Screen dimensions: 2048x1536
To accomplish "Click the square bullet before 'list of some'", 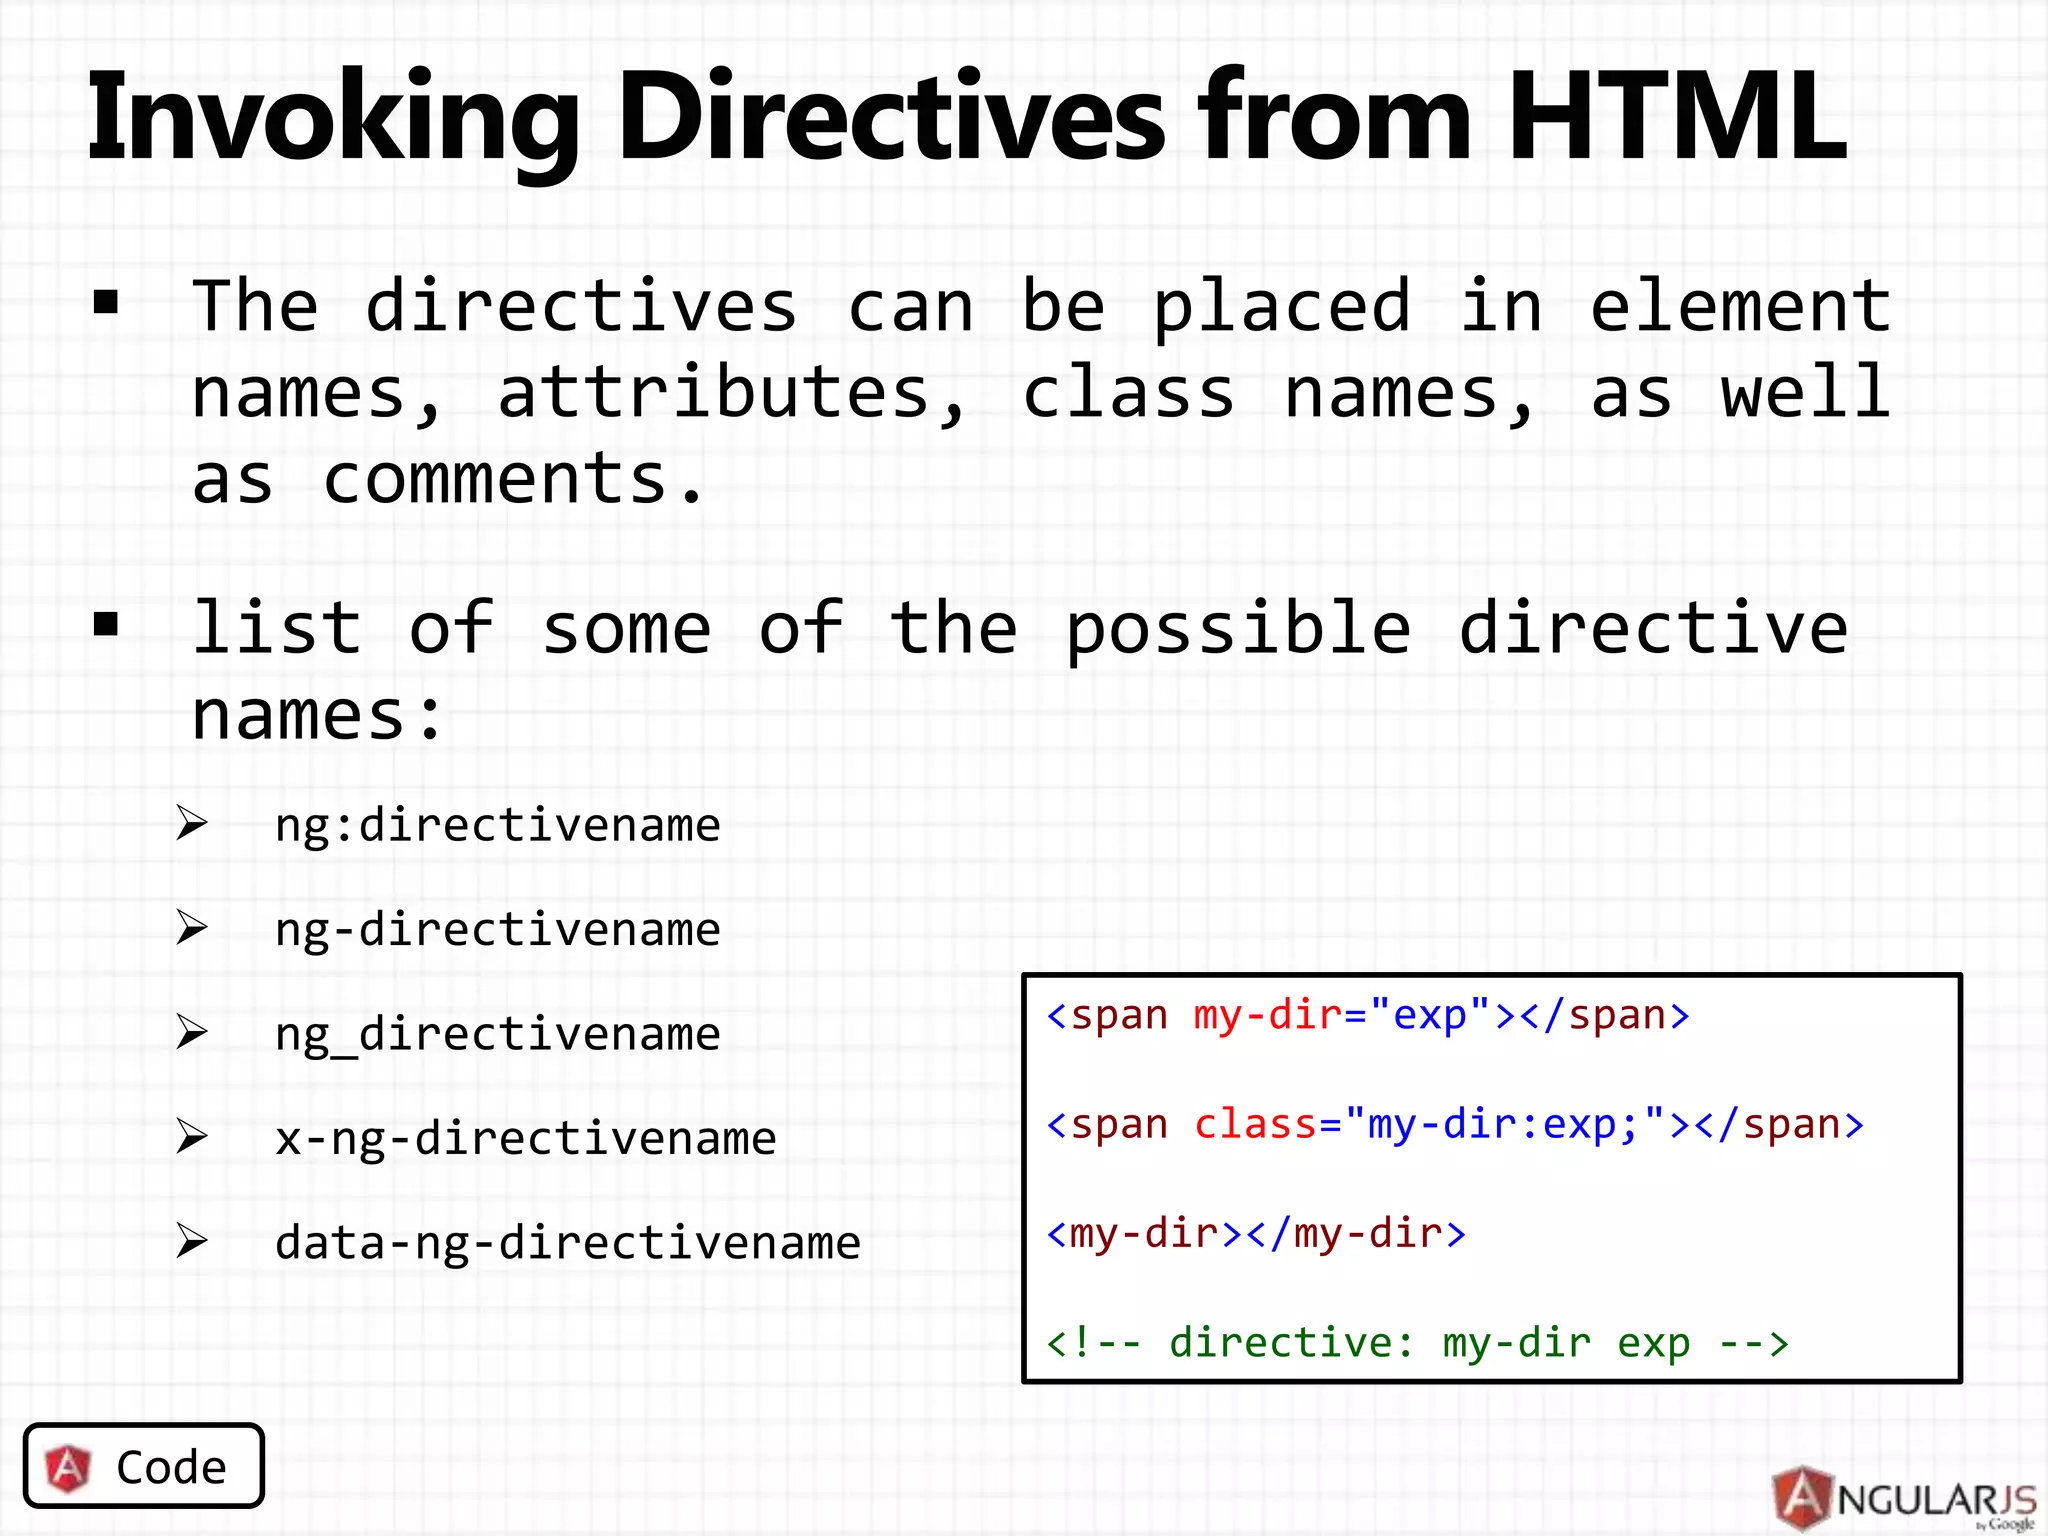I will pyautogui.click(x=106, y=625).
